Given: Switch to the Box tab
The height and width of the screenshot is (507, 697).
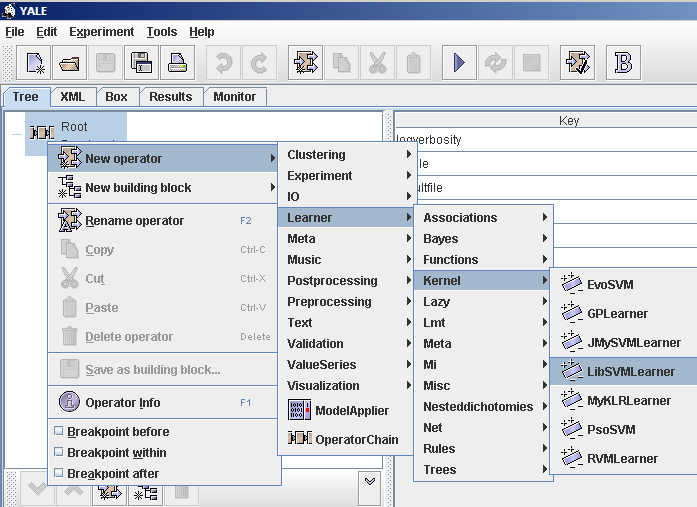Looking at the screenshot, I should 116,97.
